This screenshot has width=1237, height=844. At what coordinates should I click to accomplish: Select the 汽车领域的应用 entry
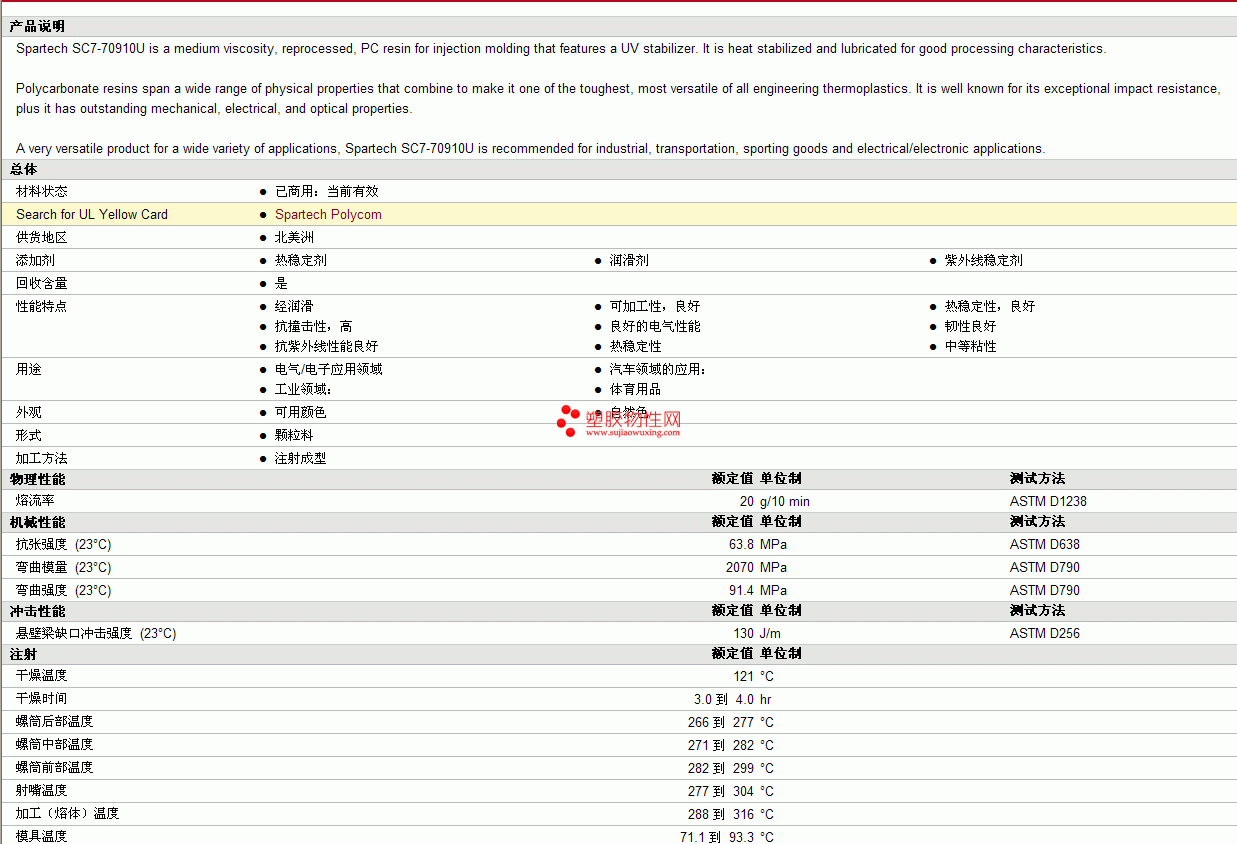pos(658,369)
